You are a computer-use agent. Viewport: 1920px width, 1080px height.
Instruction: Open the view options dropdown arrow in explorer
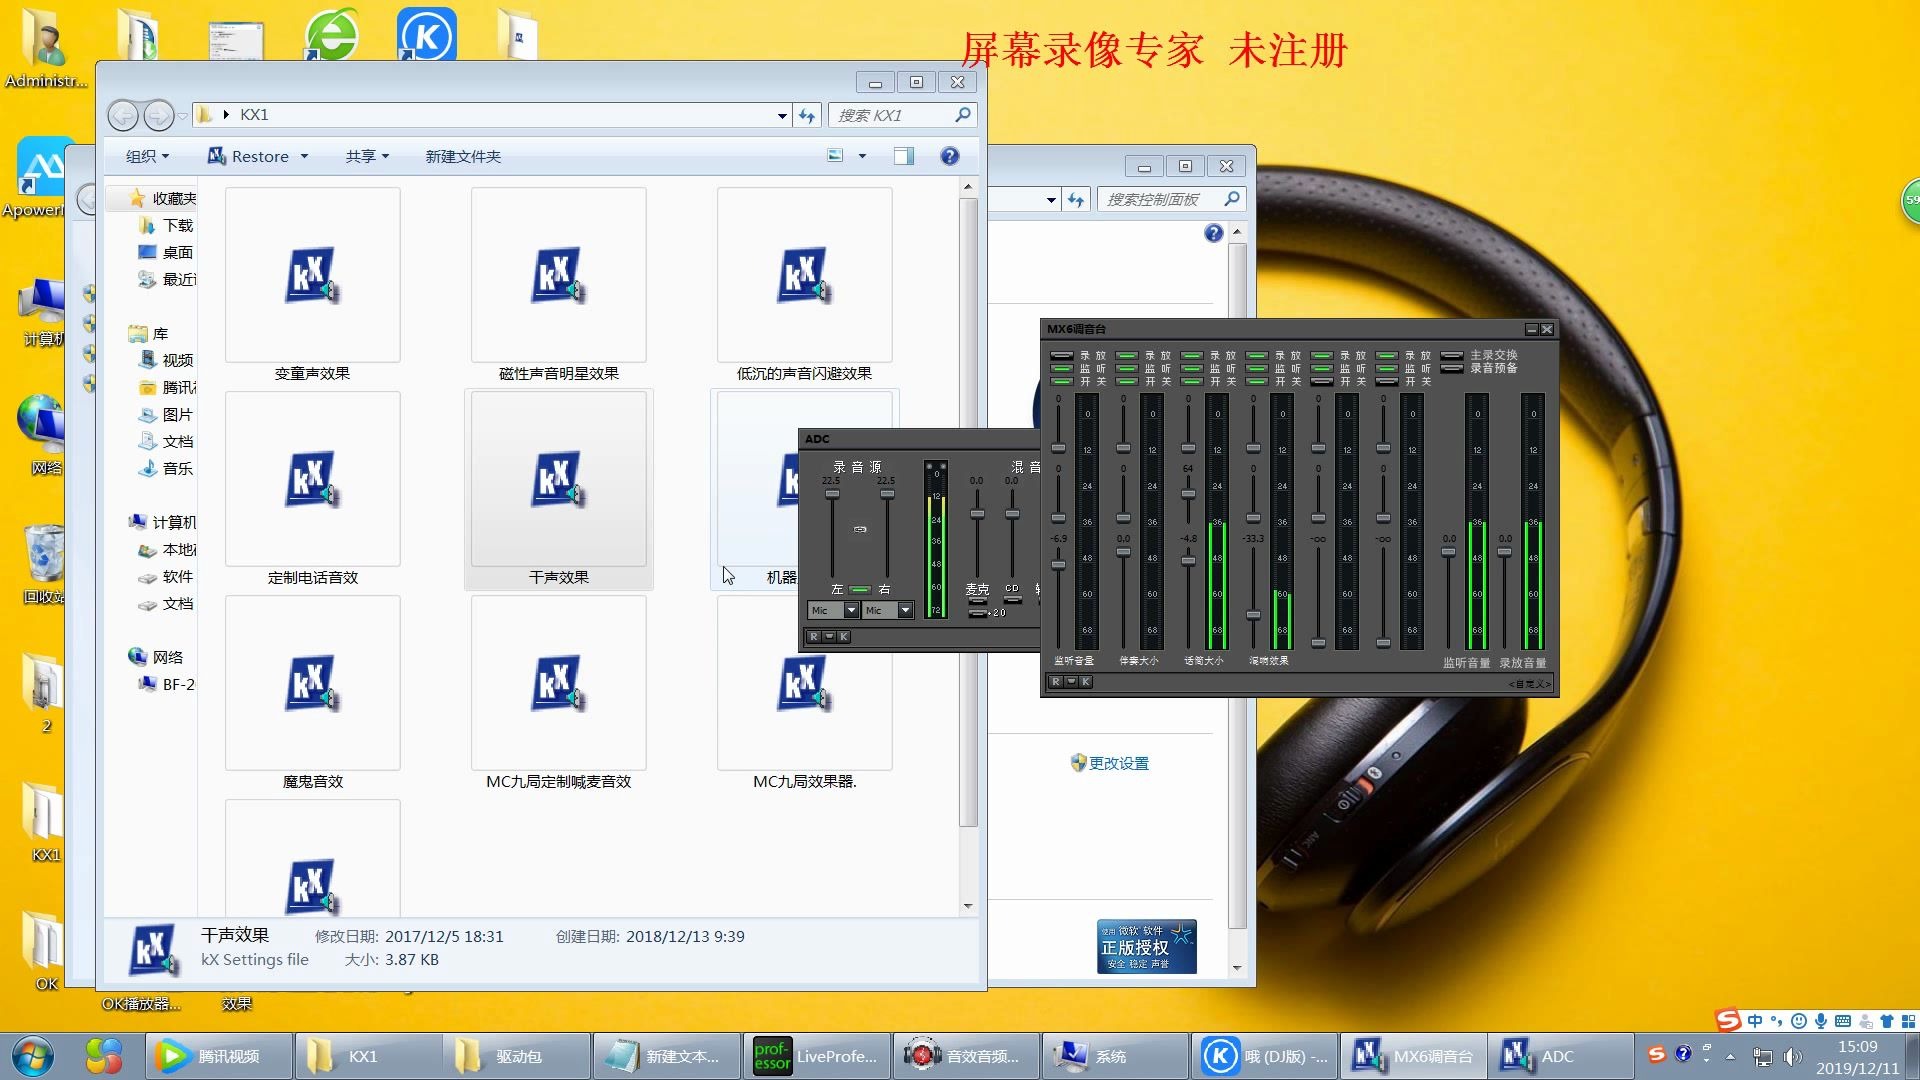[862, 156]
